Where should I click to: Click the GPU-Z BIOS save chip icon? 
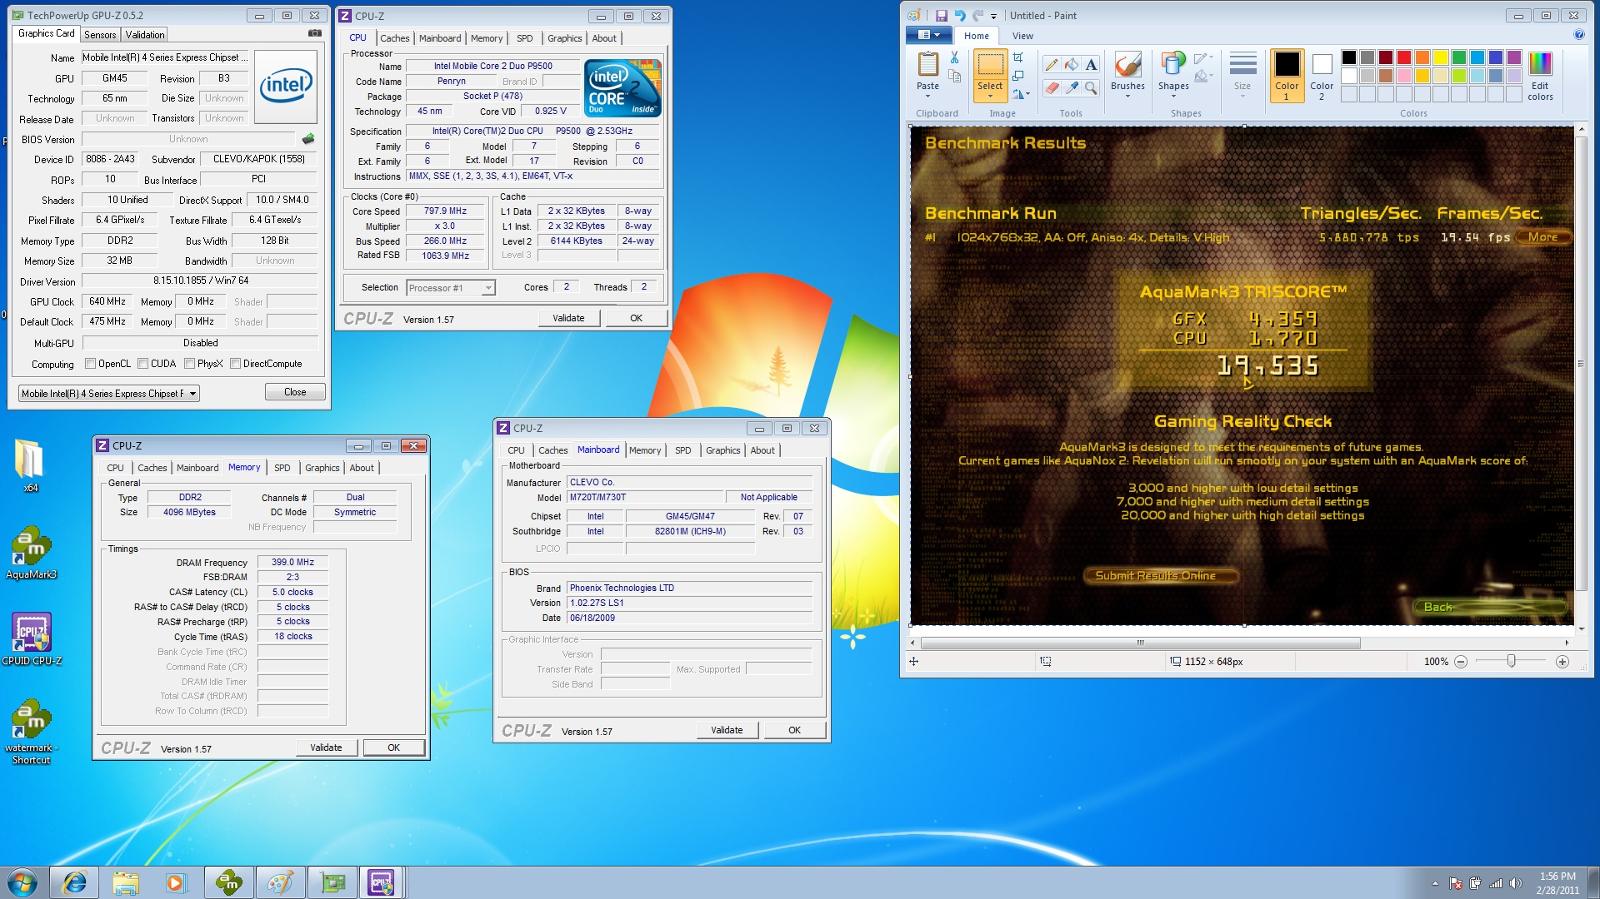click(x=308, y=139)
